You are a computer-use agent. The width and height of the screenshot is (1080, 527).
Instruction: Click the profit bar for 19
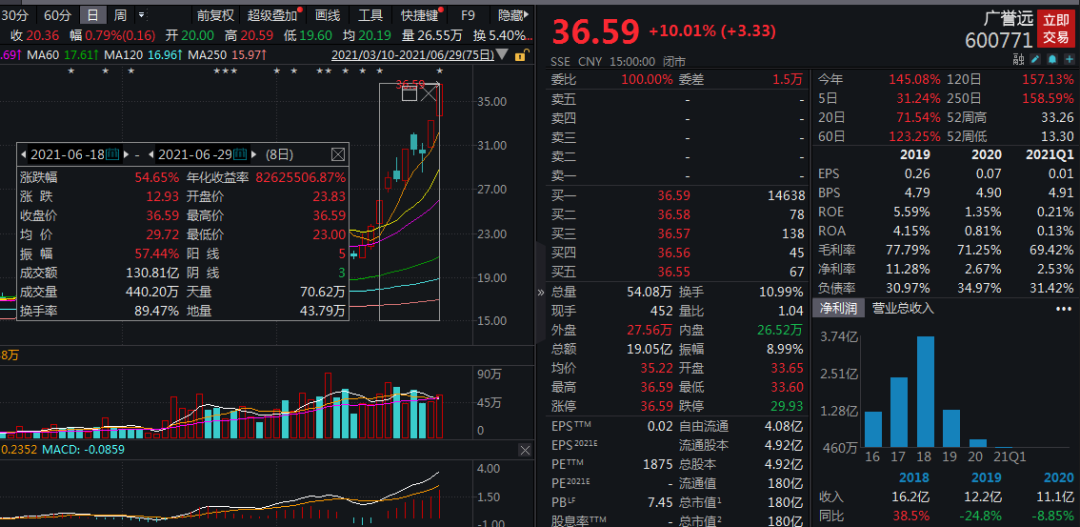951,428
